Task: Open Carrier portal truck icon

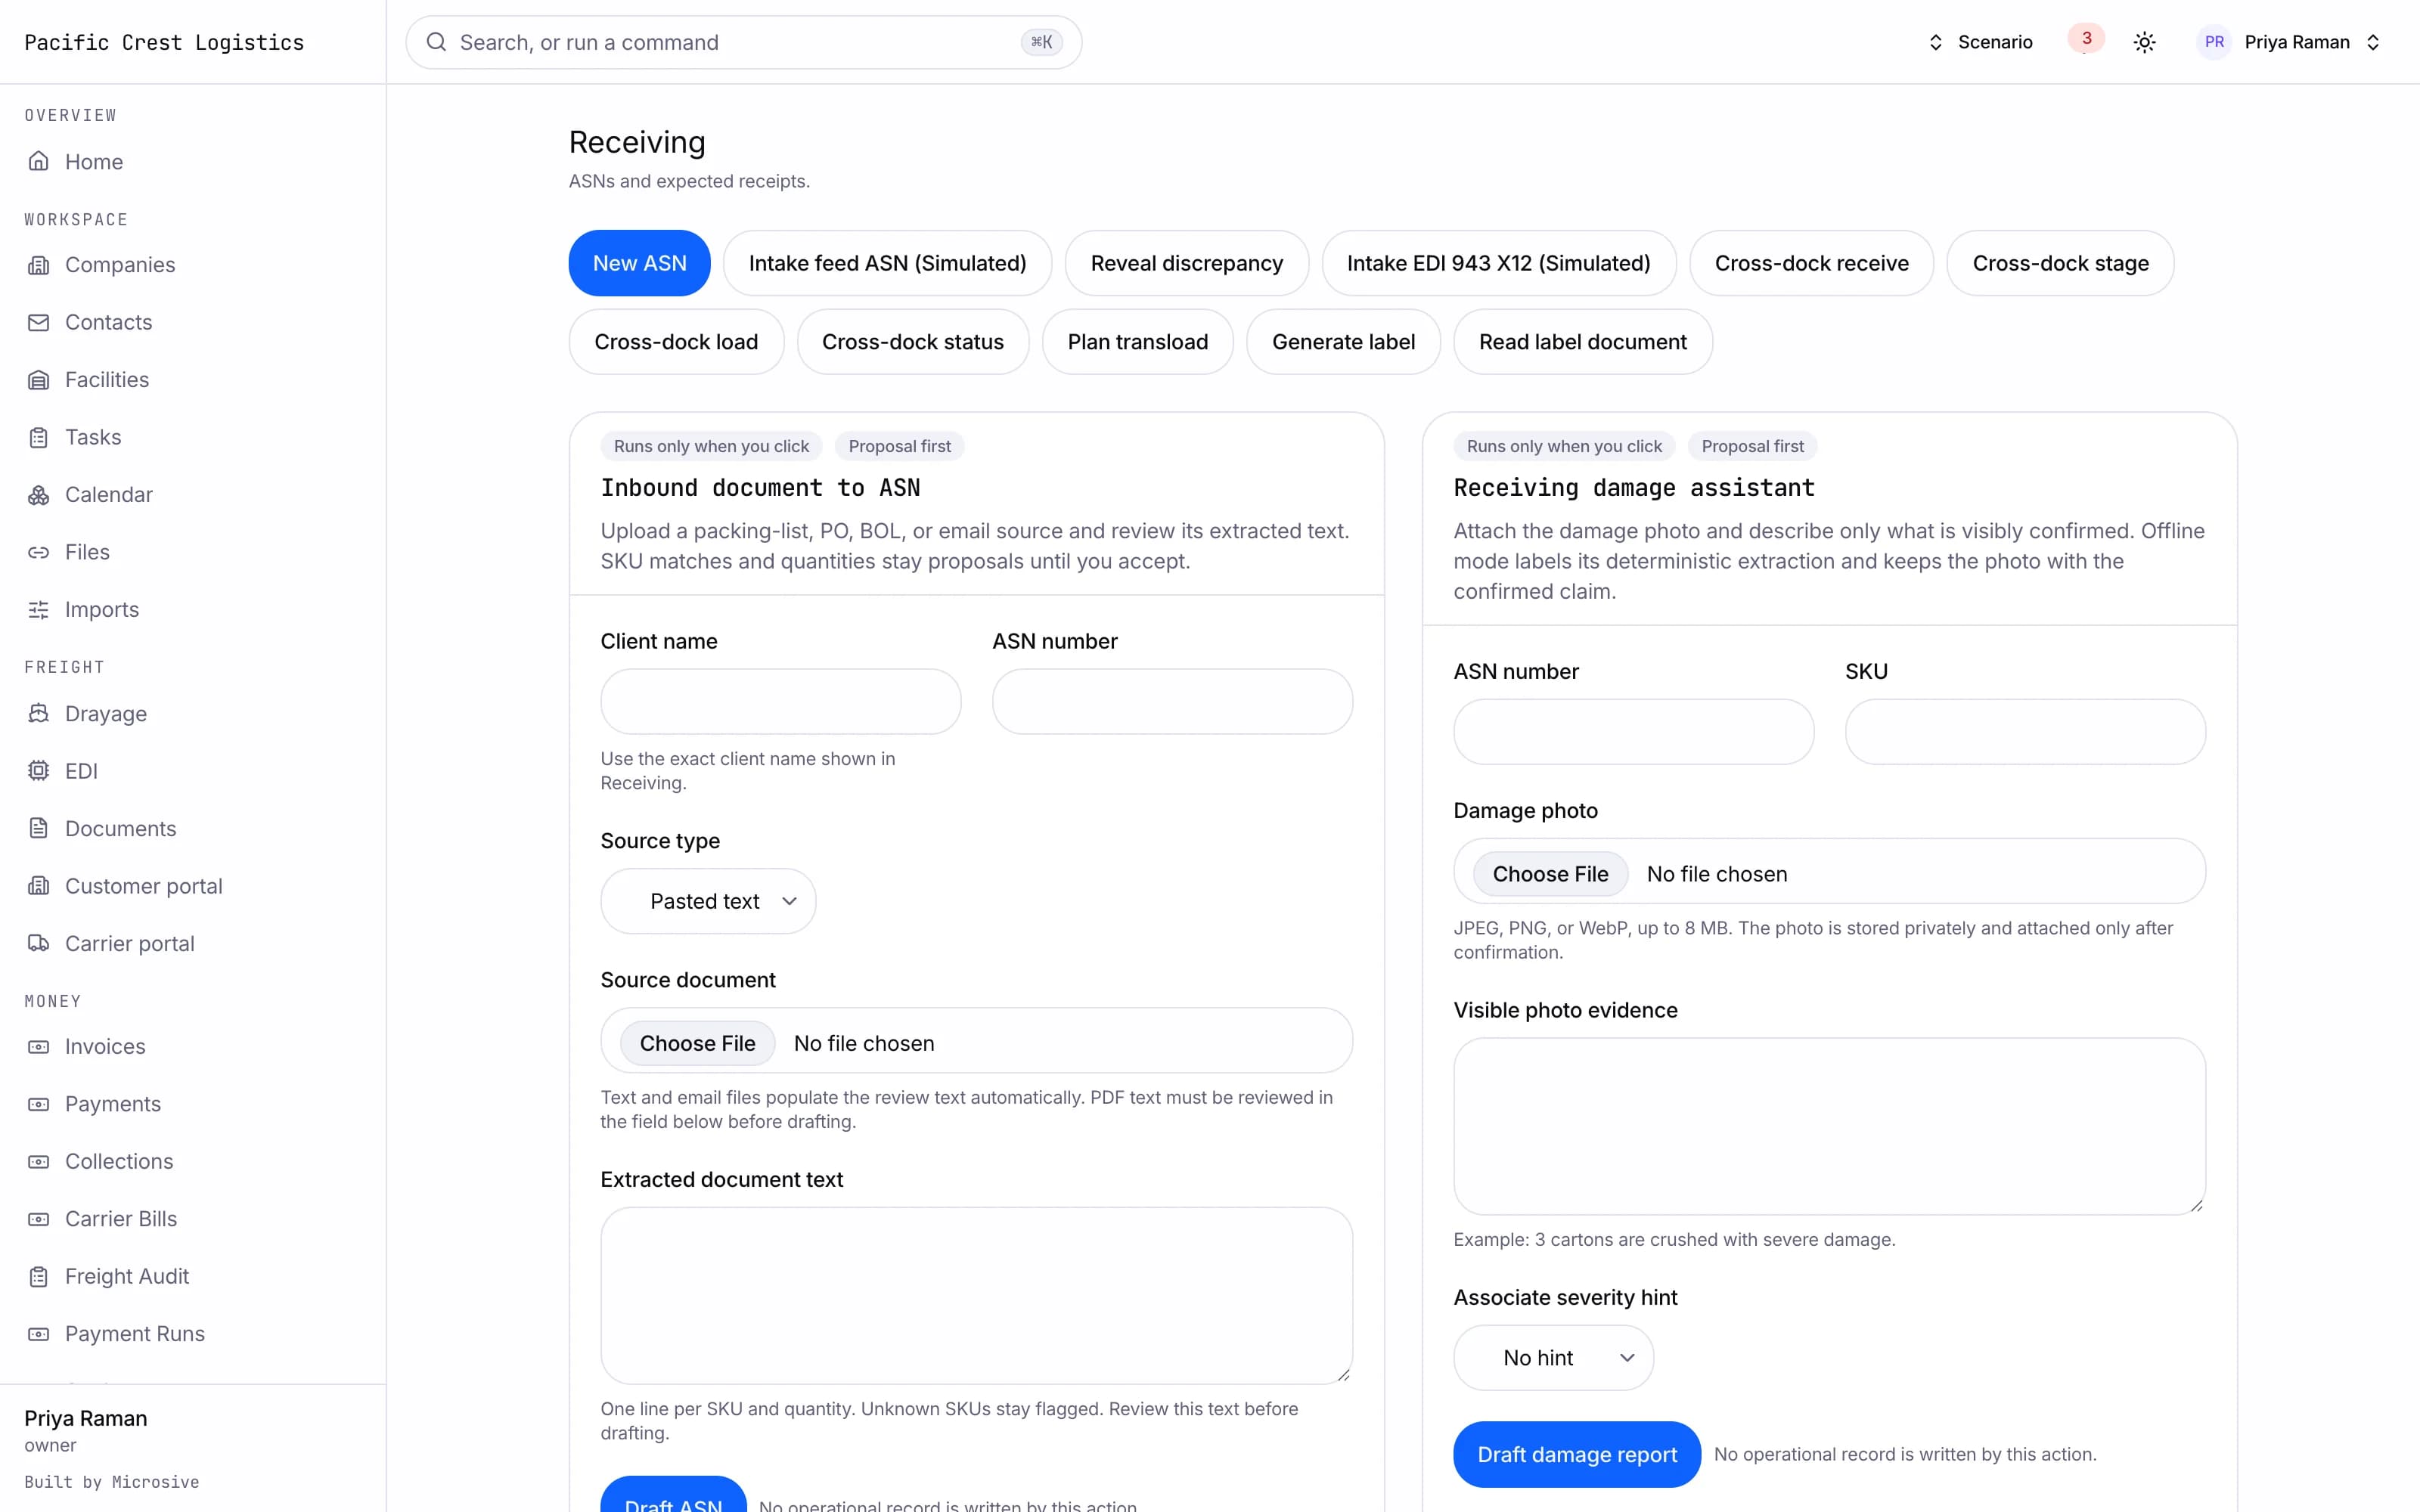Action: pyautogui.click(x=38, y=943)
